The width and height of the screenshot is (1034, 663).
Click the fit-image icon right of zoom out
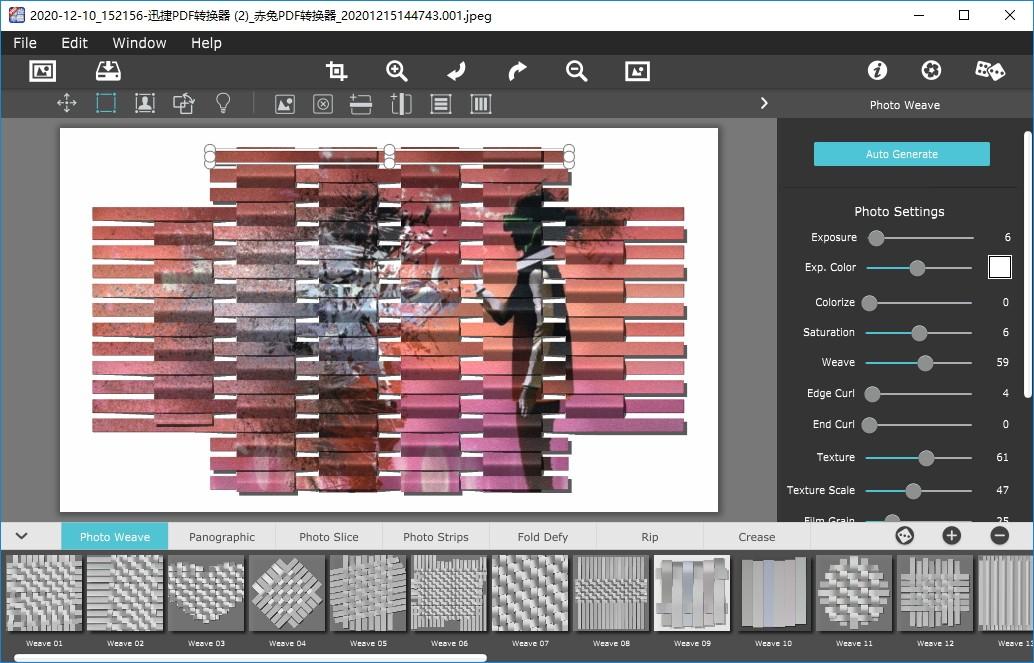point(637,71)
